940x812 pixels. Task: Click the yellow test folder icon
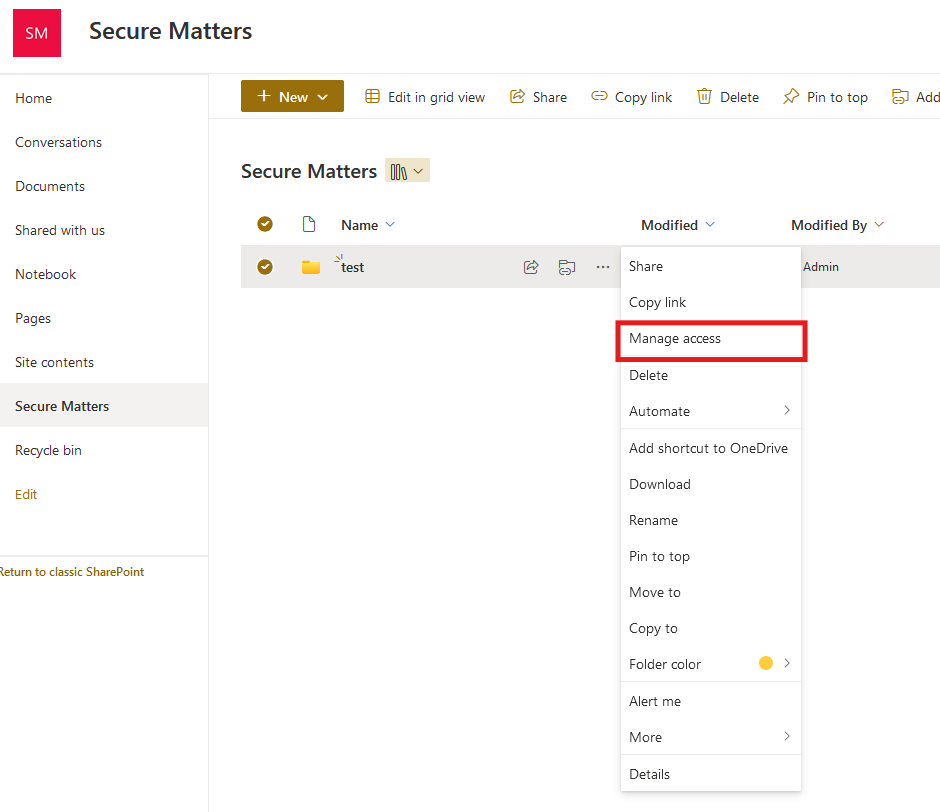tap(311, 267)
